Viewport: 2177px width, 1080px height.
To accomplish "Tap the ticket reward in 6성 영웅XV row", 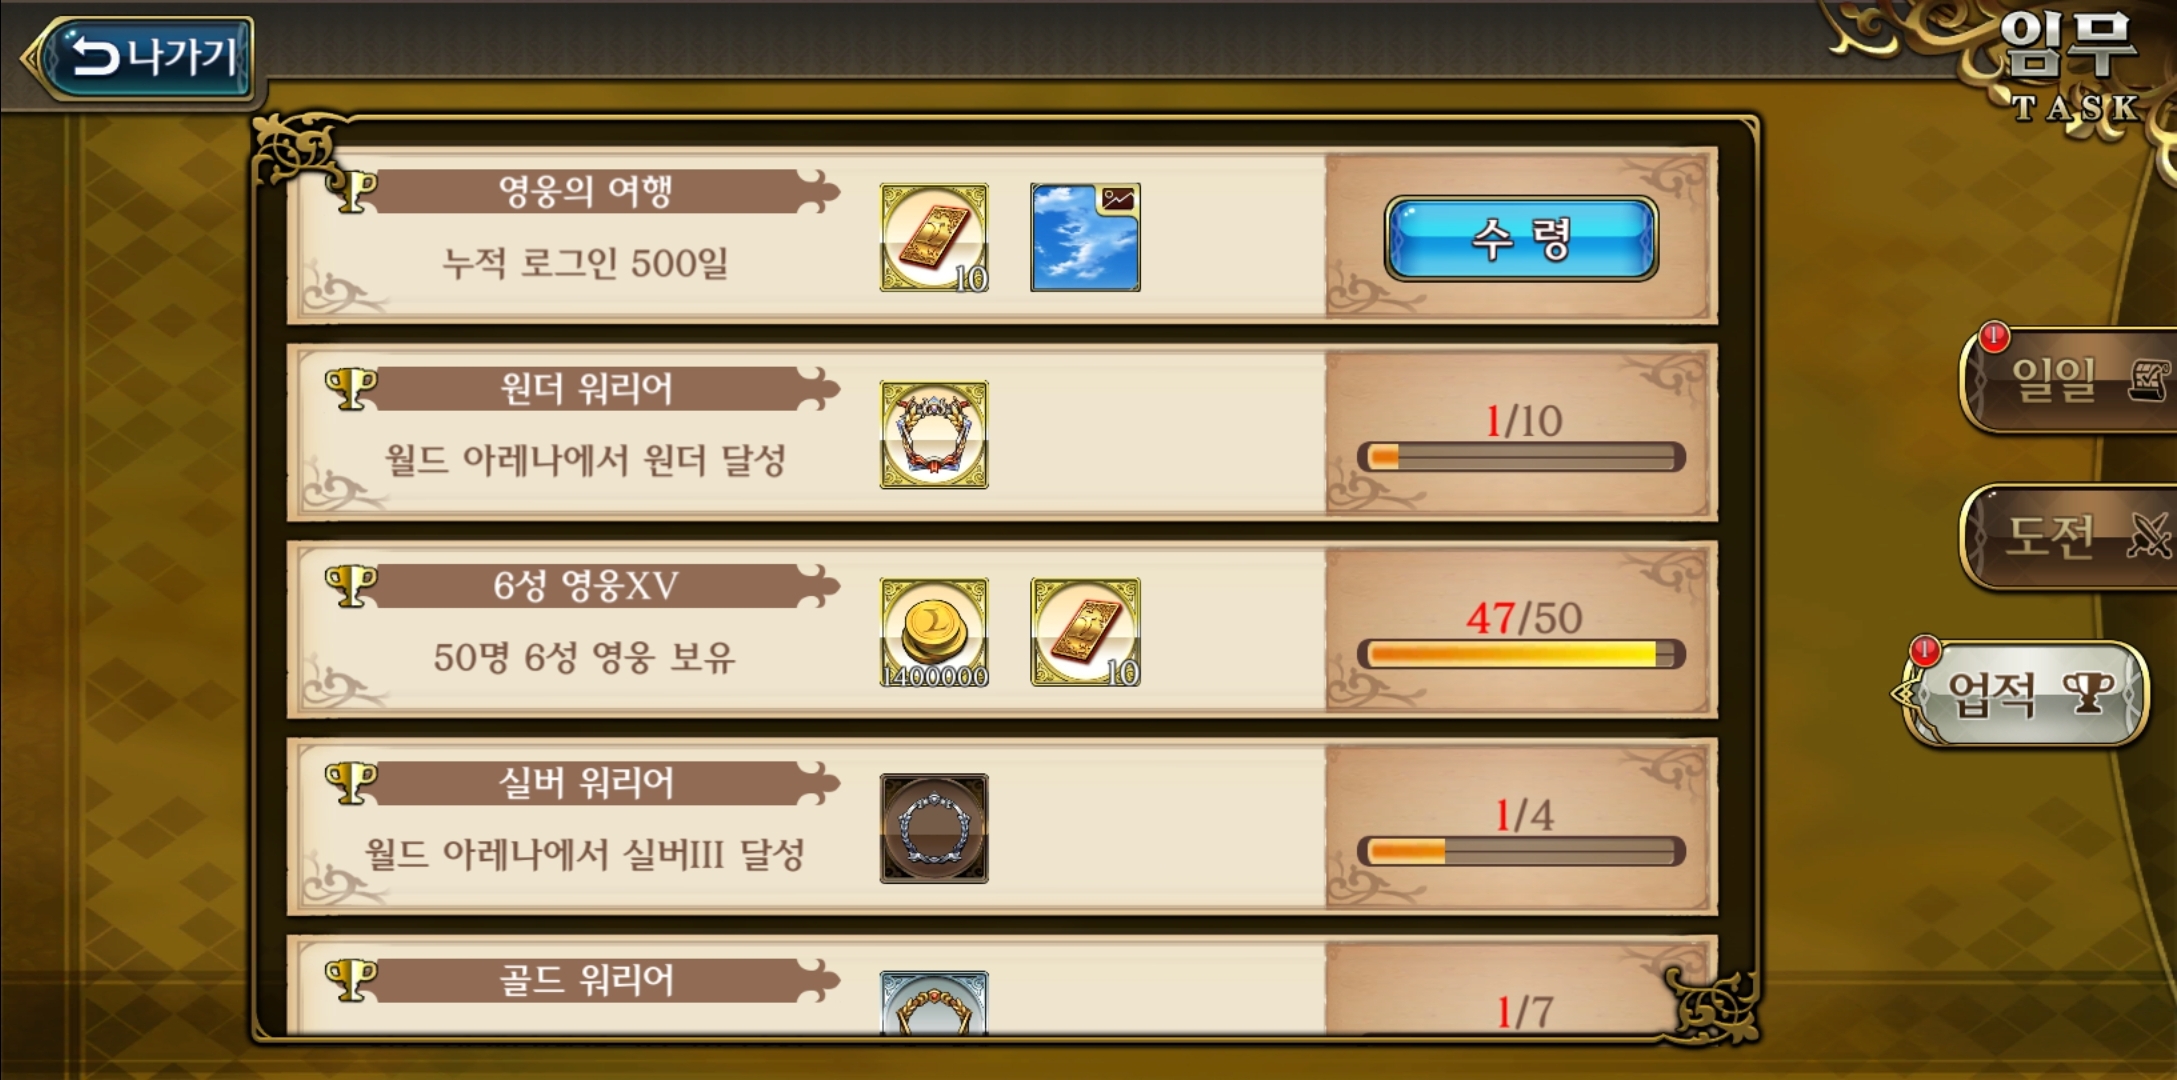I will (x=1085, y=632).
